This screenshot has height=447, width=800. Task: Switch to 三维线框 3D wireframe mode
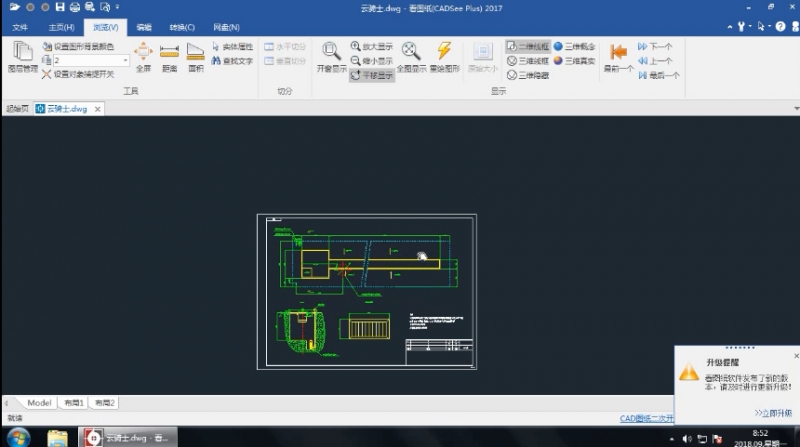point(528,61)
